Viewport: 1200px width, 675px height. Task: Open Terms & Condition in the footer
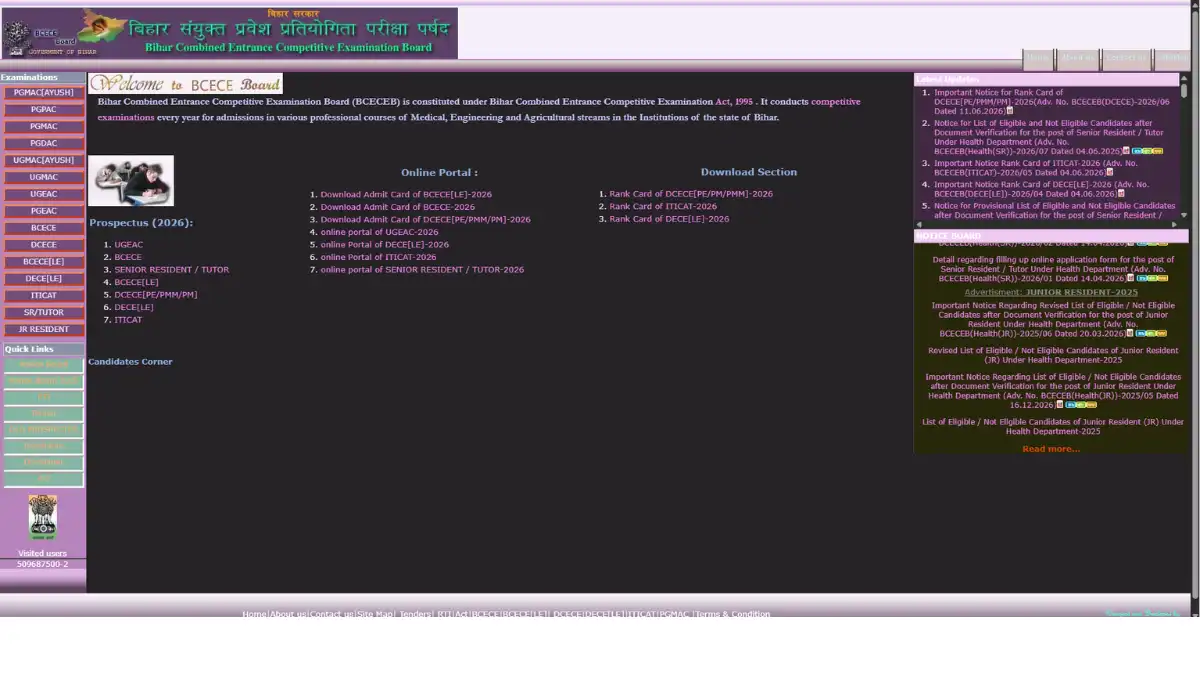coord(733,614)
